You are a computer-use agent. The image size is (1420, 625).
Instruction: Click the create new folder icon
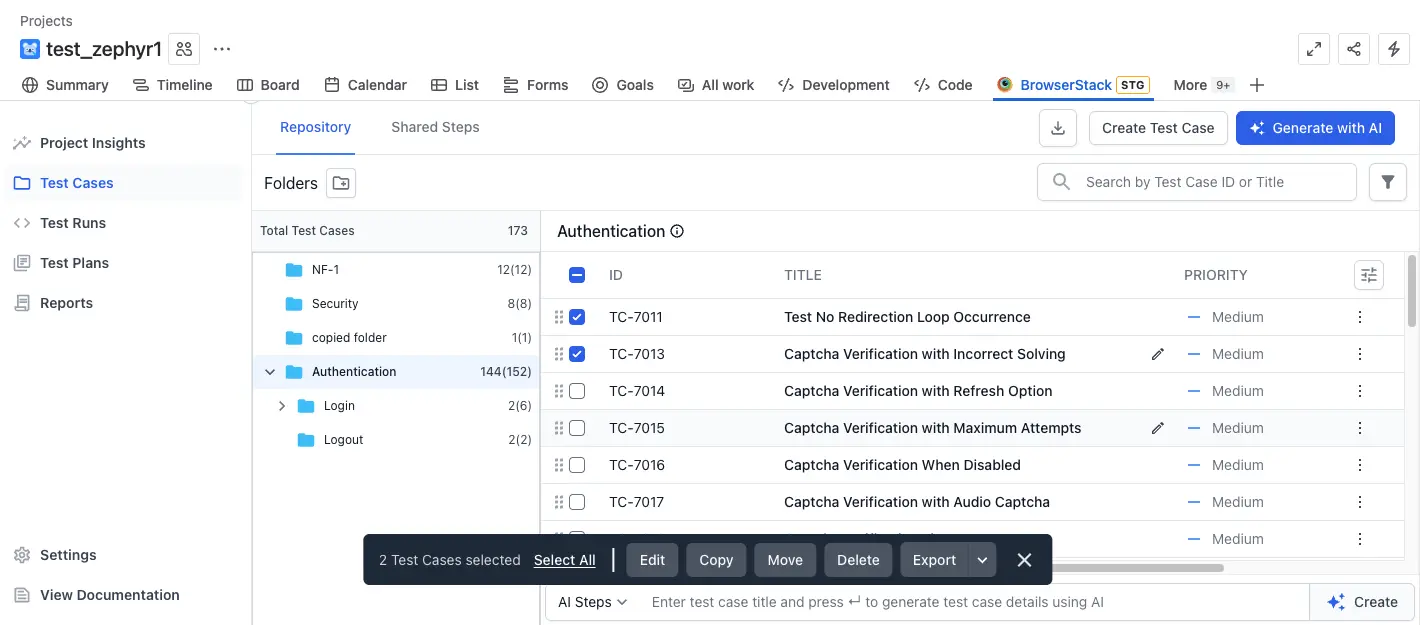click(341, 183)
